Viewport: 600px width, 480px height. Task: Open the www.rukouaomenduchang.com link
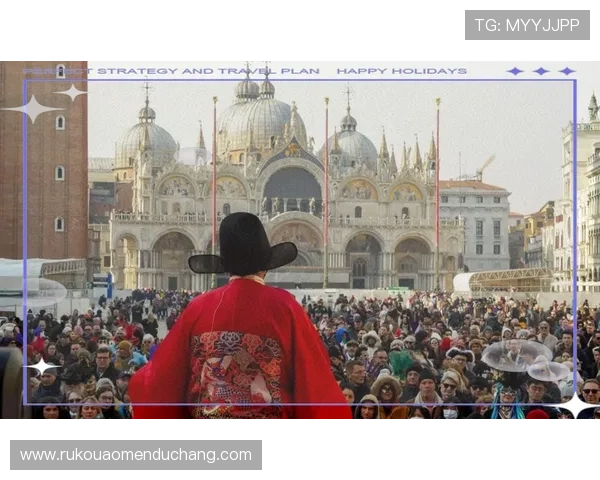pos(136,455)
